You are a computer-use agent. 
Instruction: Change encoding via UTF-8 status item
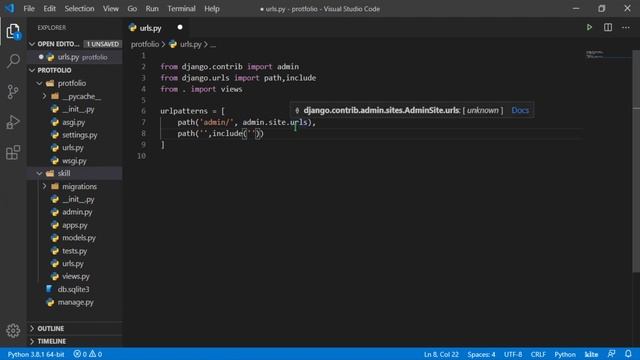(x=513, y=354)
